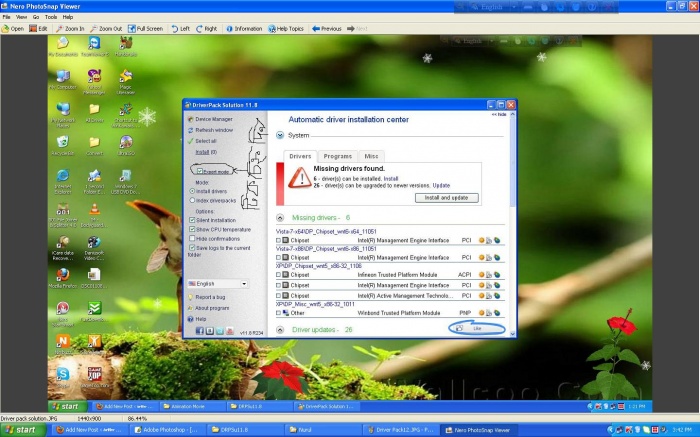Click the orange icon on the Infineon row
700x437 pixels.
coord(481,275)
